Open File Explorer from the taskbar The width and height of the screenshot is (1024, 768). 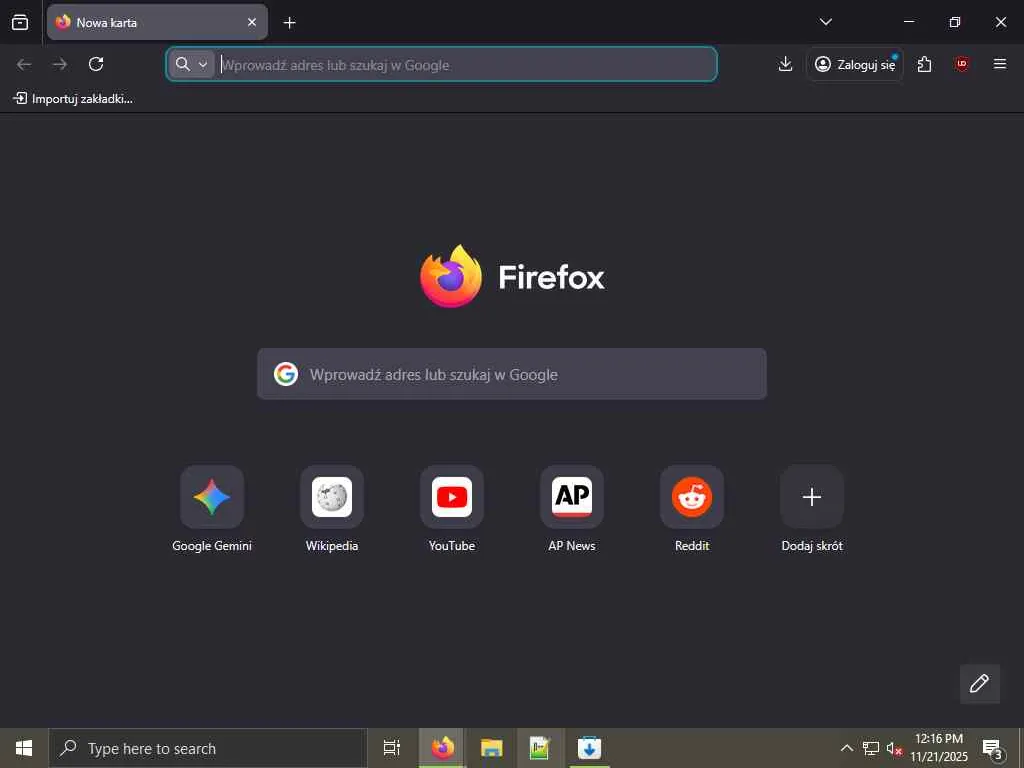click(x=491, y=748)
